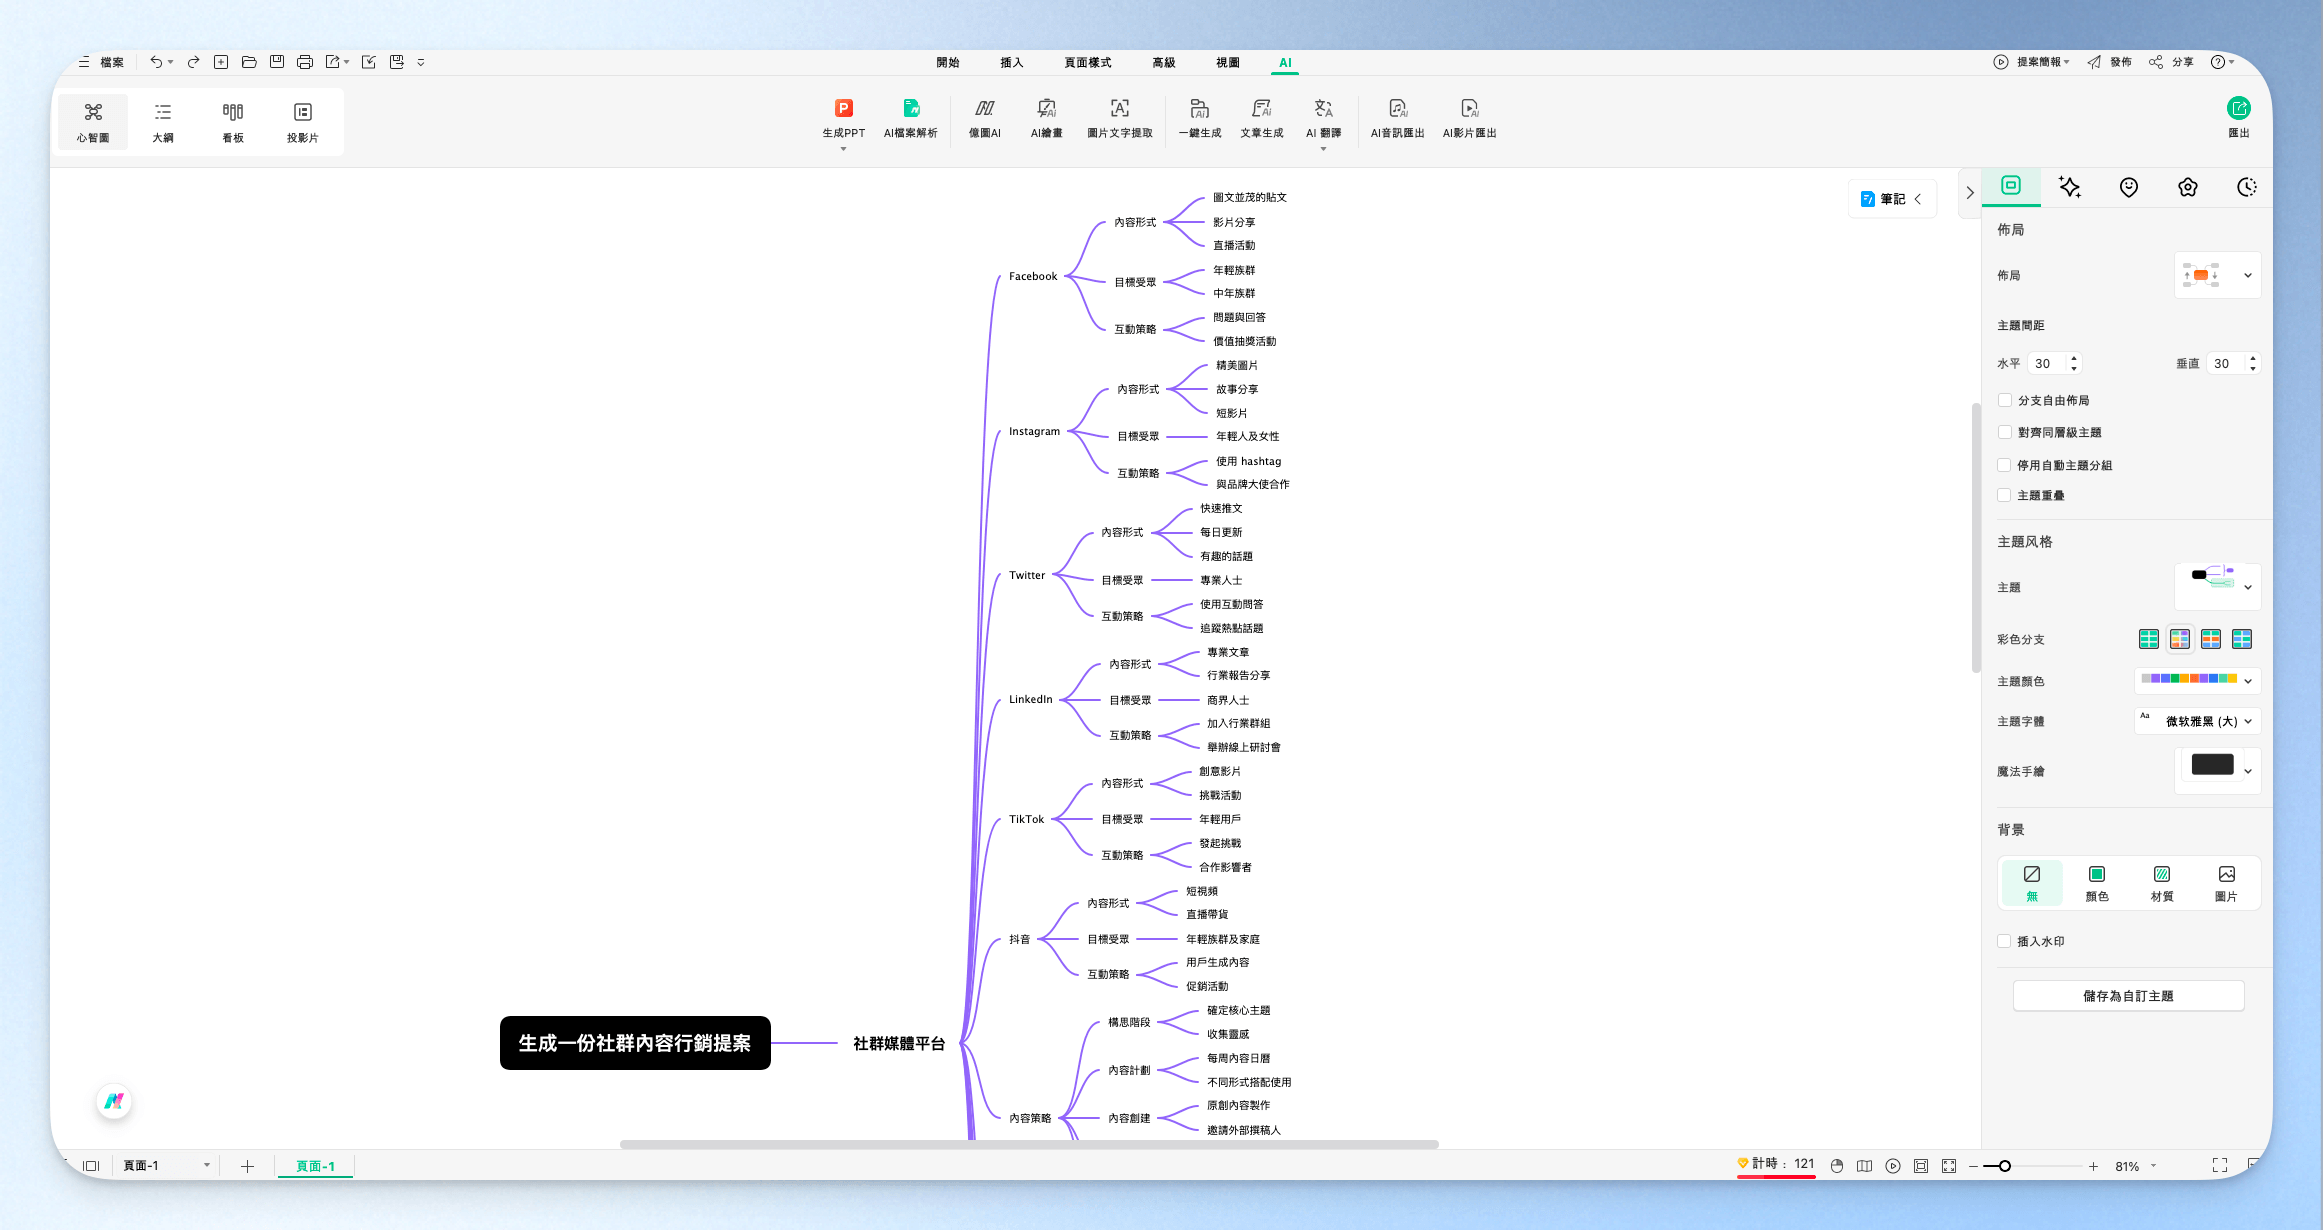Enable 主題重疊 checkbox
Viewport: 2323px width, 1230px height.
(2005, 495)
